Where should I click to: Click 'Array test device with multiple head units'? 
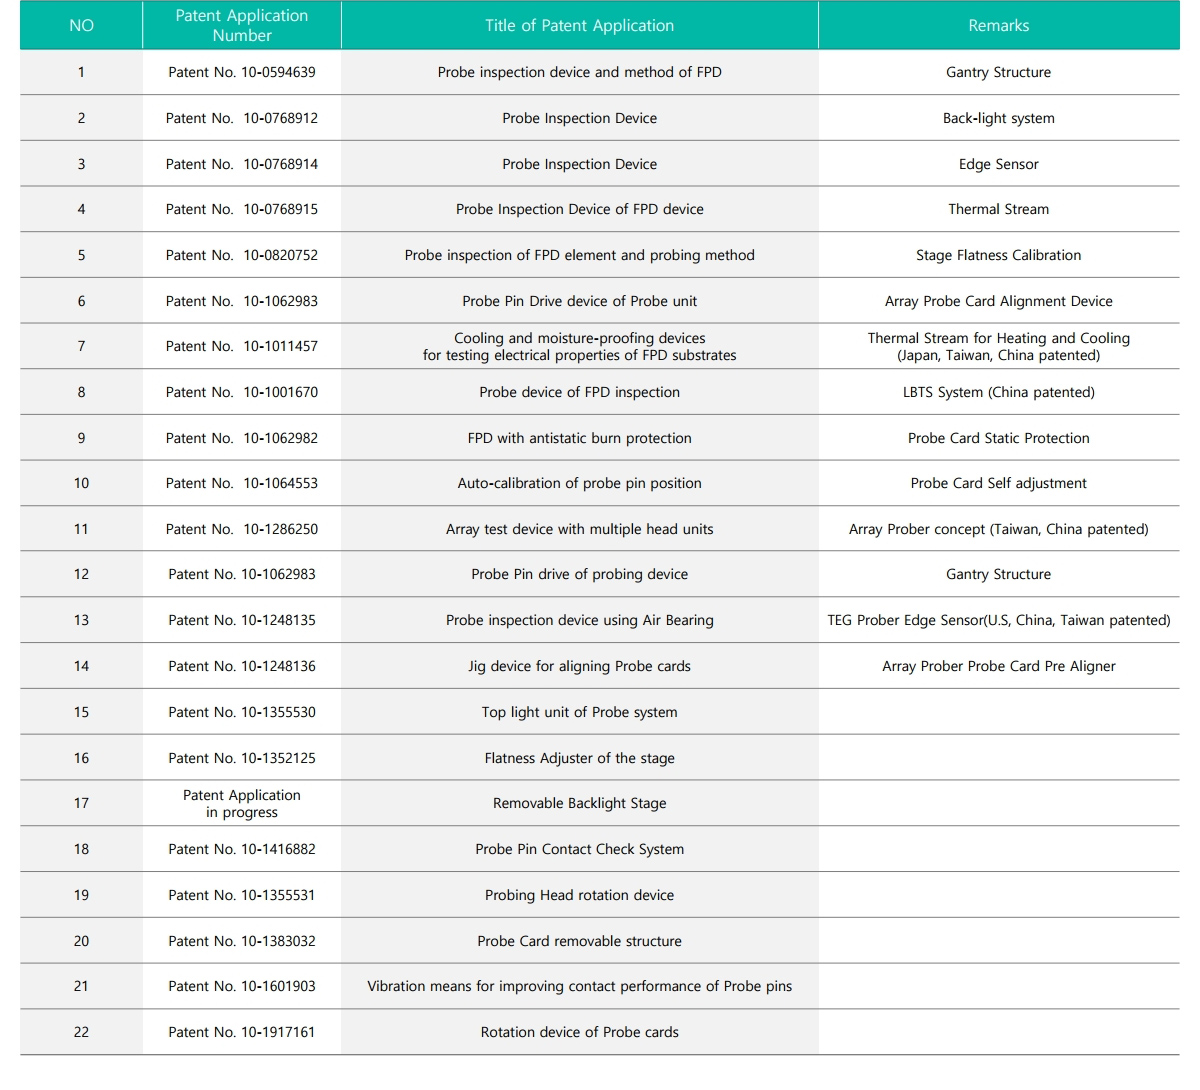pyautogui.click(x=579, y=529)
